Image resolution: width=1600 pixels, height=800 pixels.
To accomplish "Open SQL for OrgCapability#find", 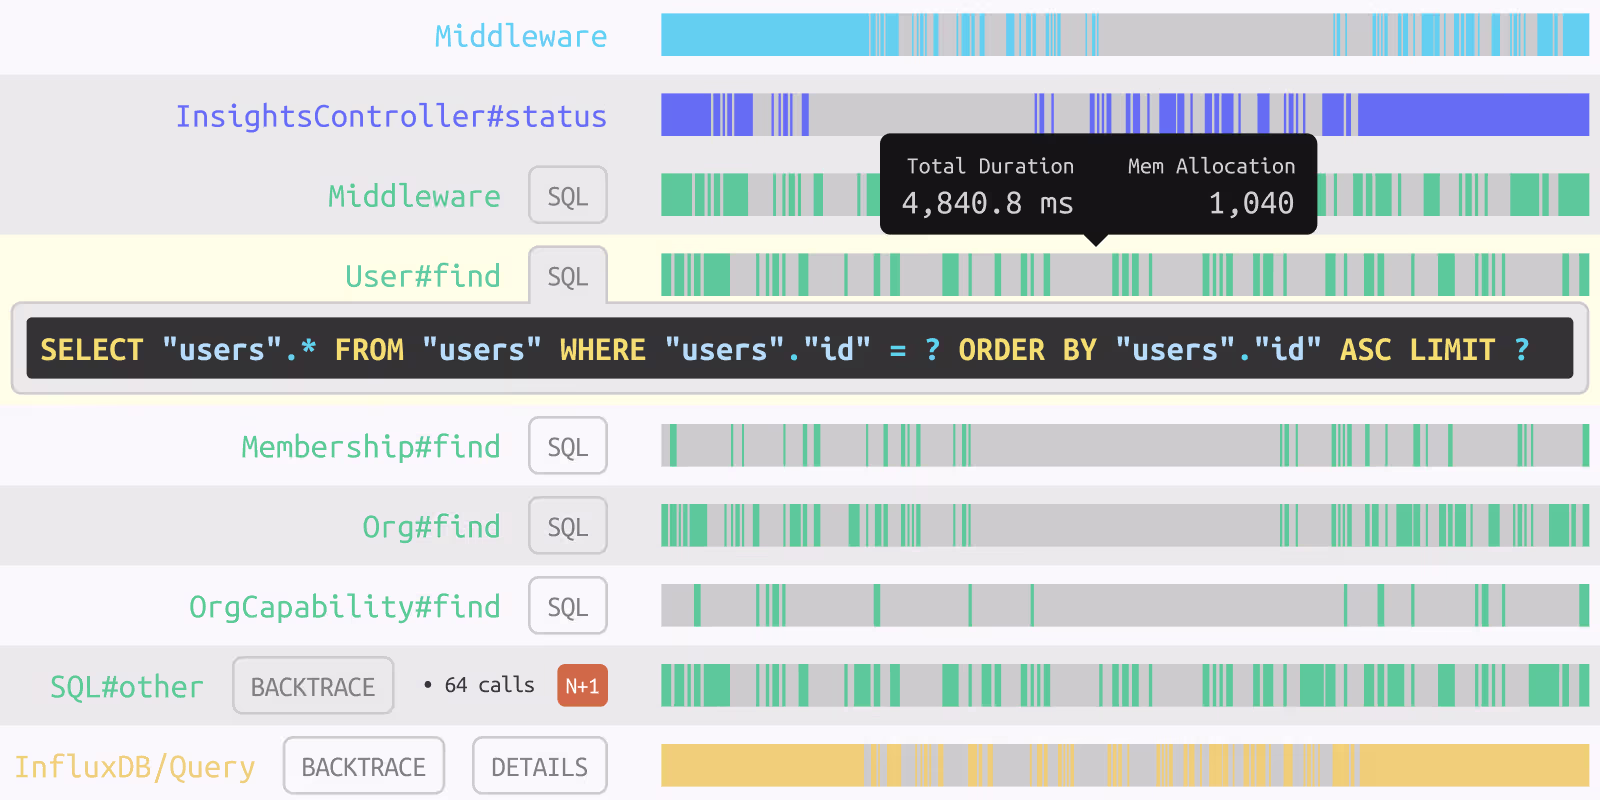I will point(567,606).
